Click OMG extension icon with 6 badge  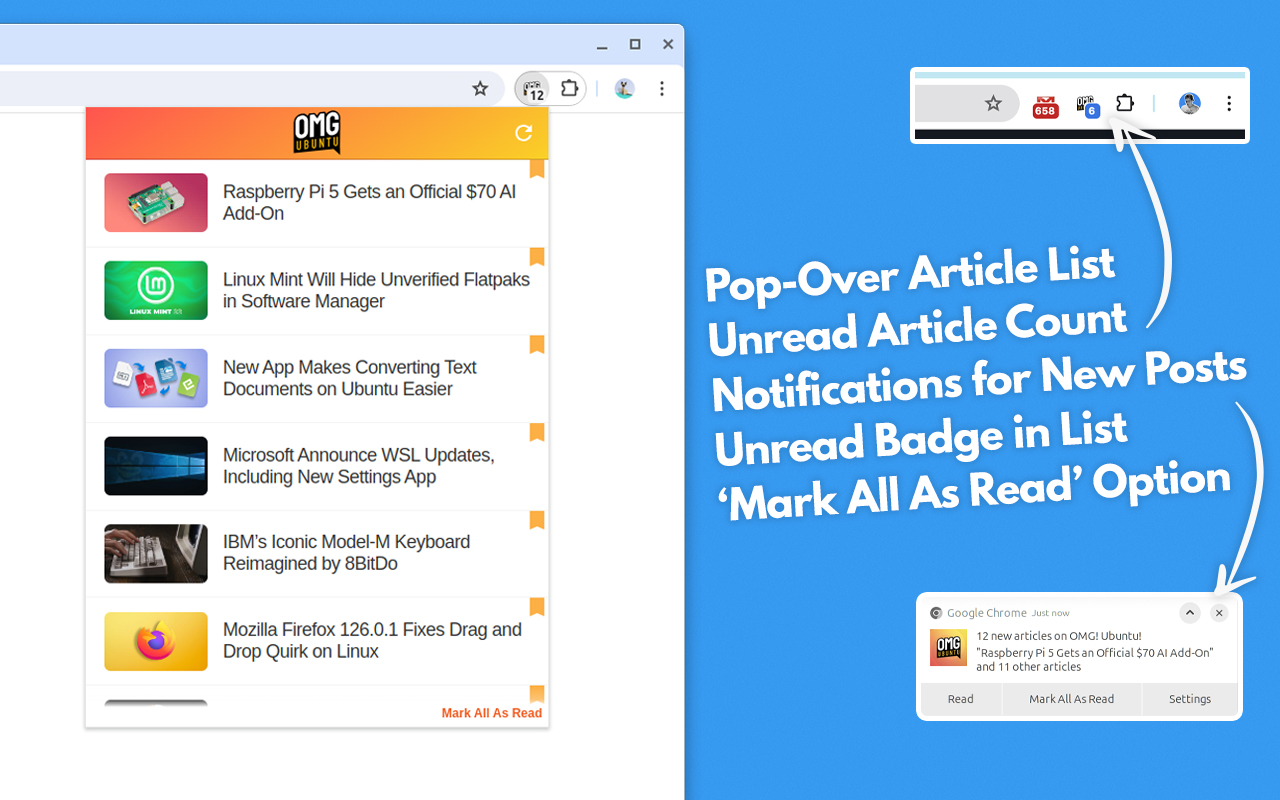1088,105
